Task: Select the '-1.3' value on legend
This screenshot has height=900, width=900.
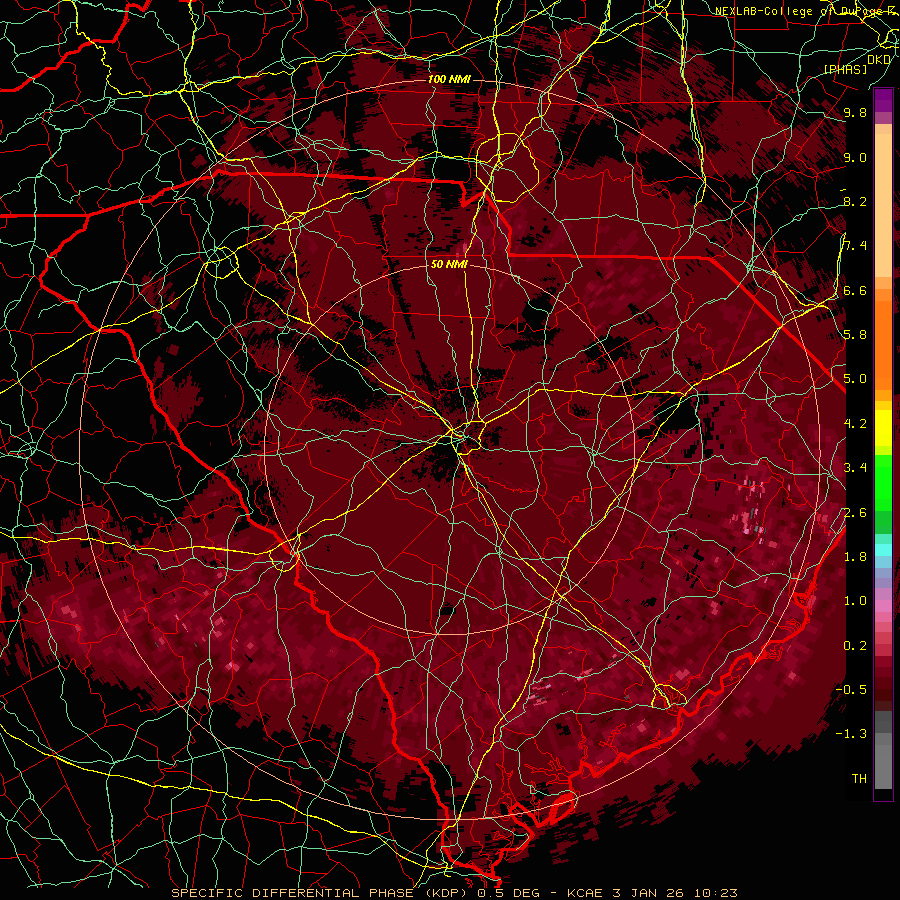Action: pyautogui.click(x=851, y=734)
